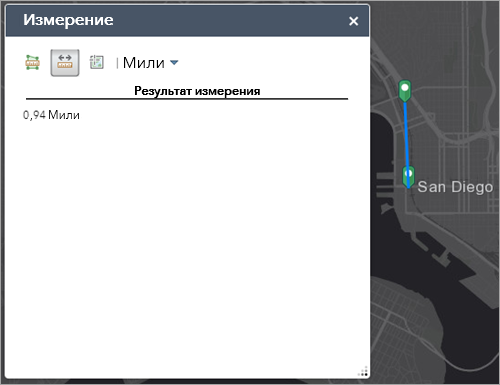Image resolution: width=500 pixels, height=385 pixels.
Task: Select the Location coordinates tool icon
Action: click(97, 62)
